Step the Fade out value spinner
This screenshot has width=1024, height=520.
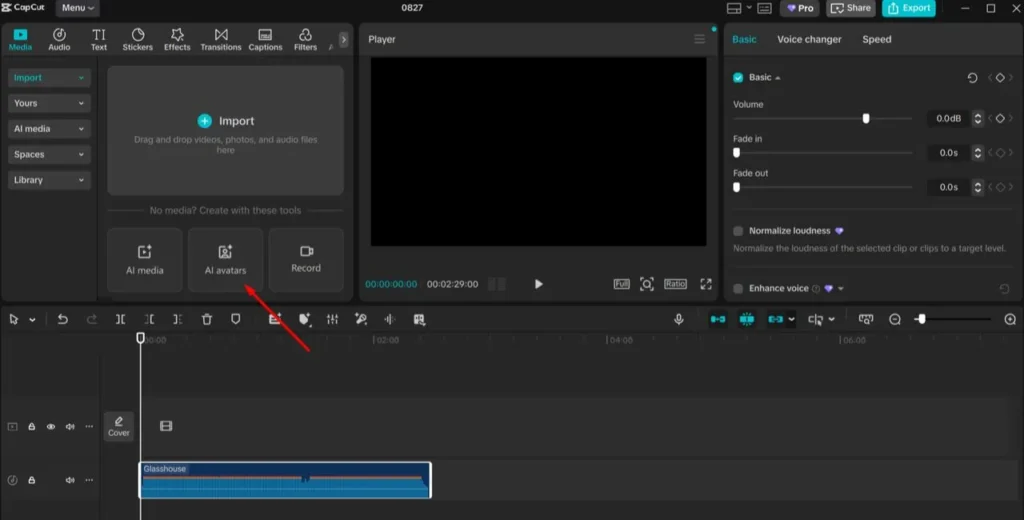point(978,187)
